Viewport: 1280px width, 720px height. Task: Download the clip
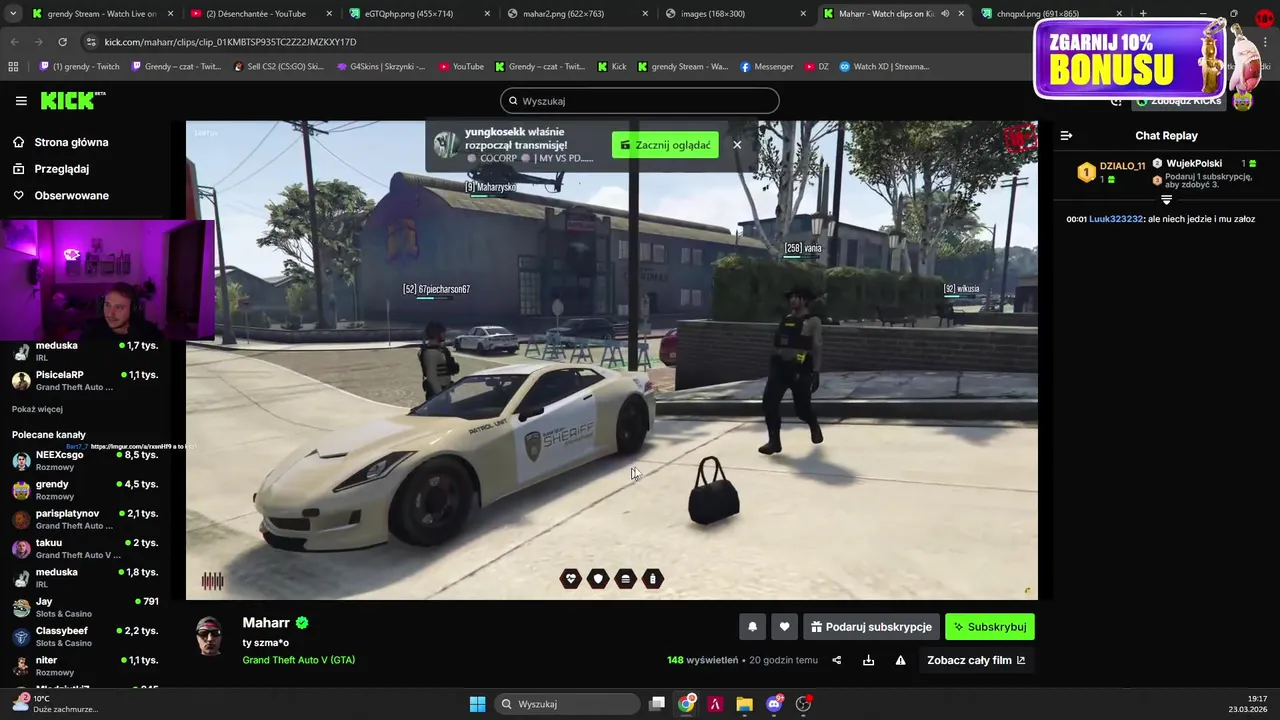point(868,660)
